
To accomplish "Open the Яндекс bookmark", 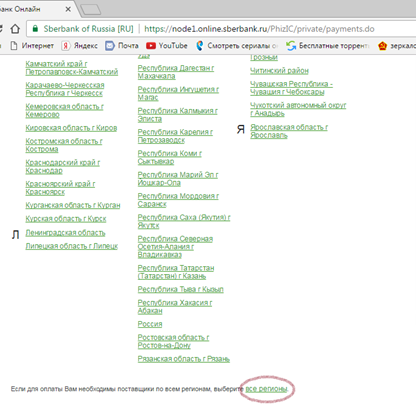I will click(x=80, y=46).
